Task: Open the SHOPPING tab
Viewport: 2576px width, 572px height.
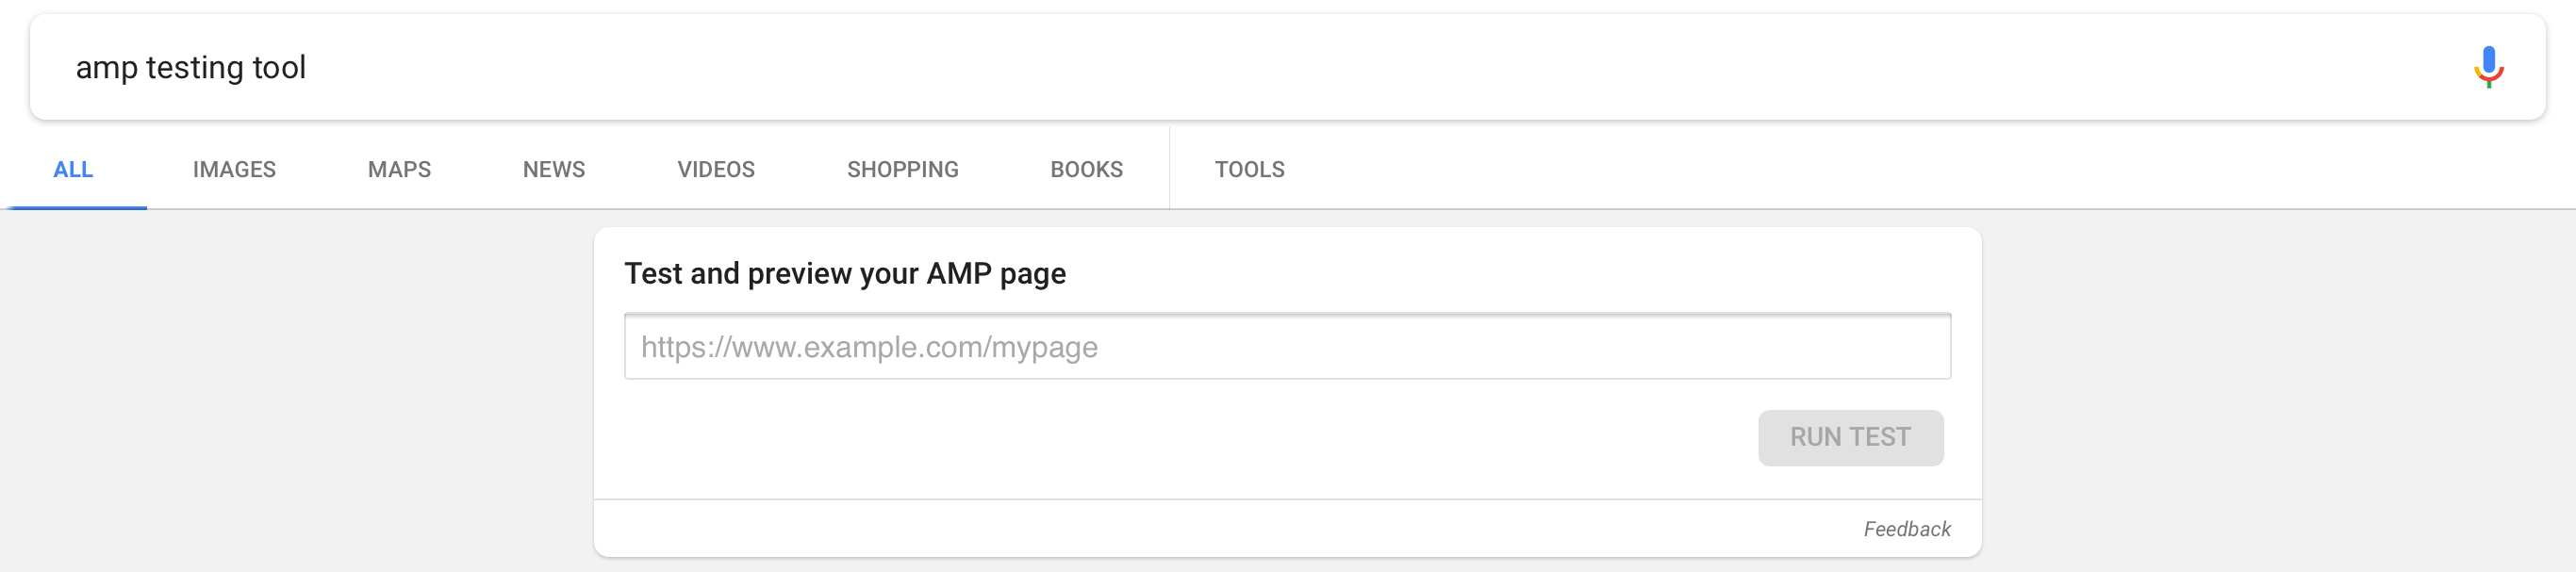Action: pos(902,169)
